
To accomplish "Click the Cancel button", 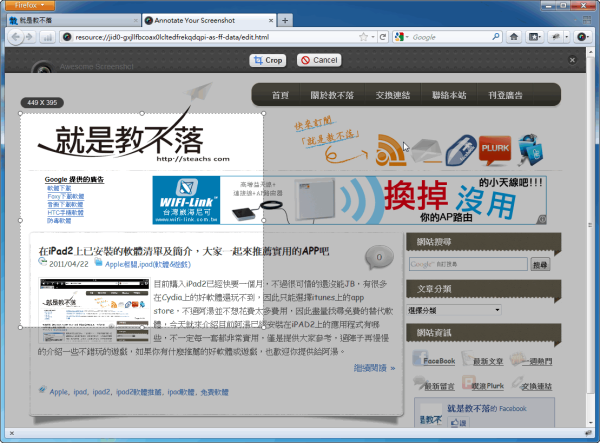I will [x=319, y=60].
